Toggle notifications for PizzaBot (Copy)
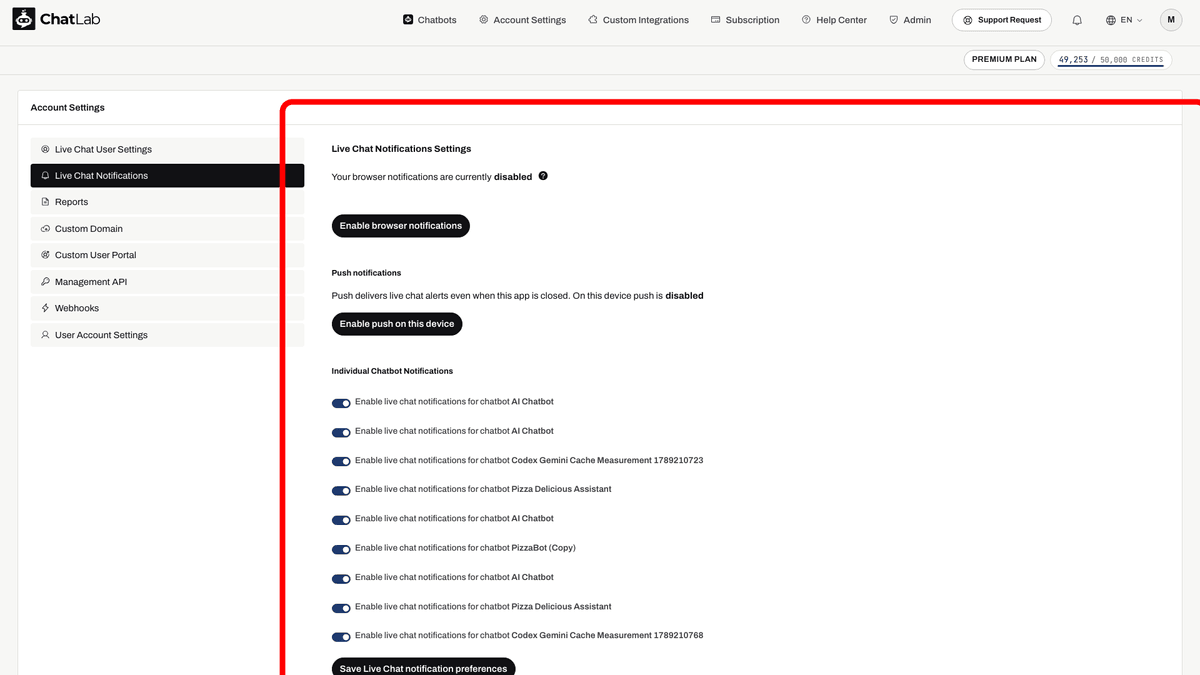 [341, 549]
